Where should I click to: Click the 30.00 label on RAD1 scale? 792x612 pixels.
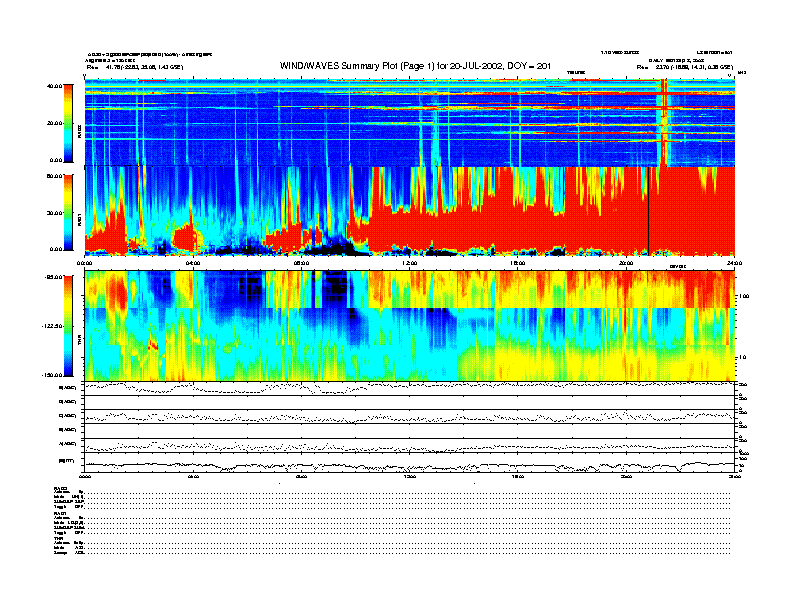pyautogui.click(x=55, y=213)
